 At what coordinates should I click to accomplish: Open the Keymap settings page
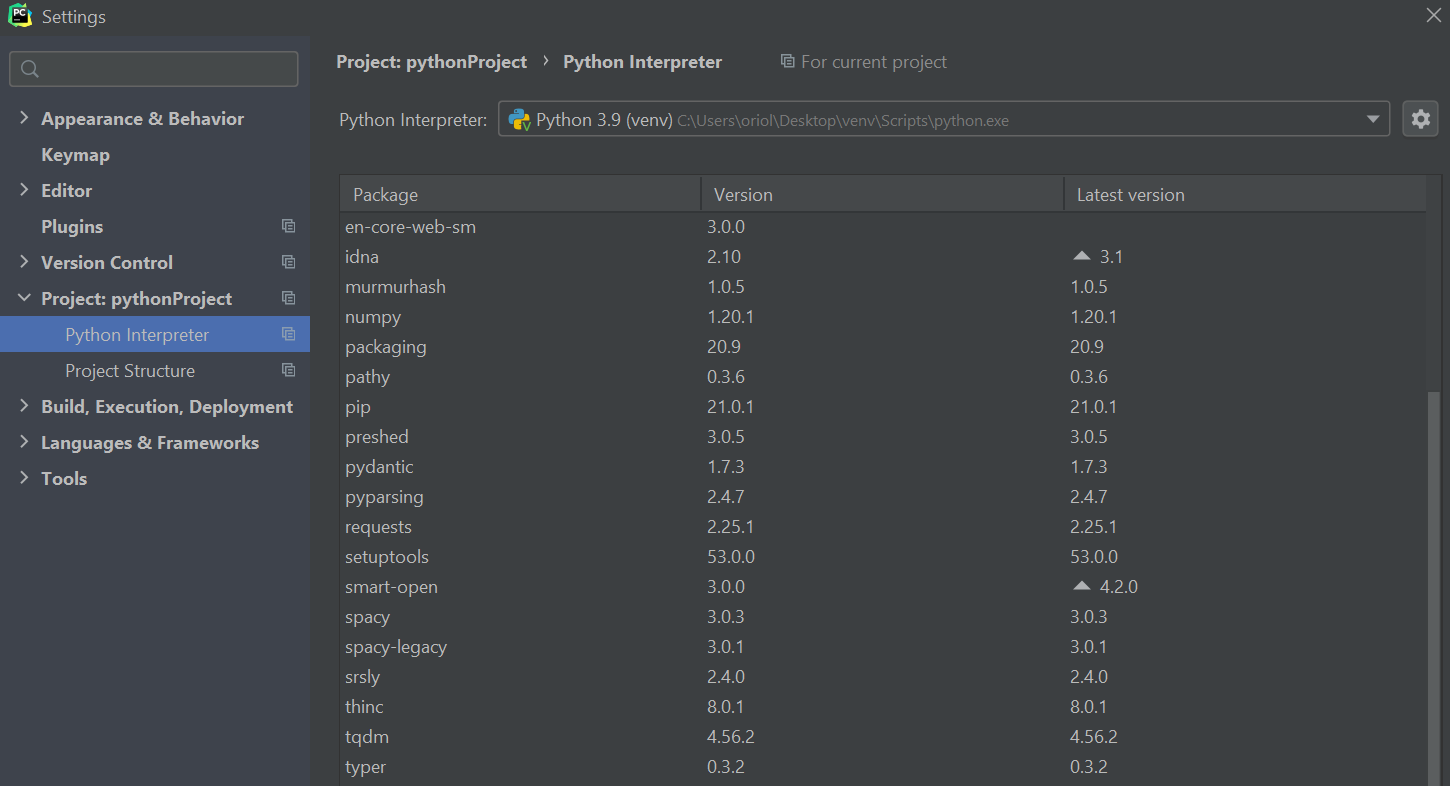(x=75, y=155)
